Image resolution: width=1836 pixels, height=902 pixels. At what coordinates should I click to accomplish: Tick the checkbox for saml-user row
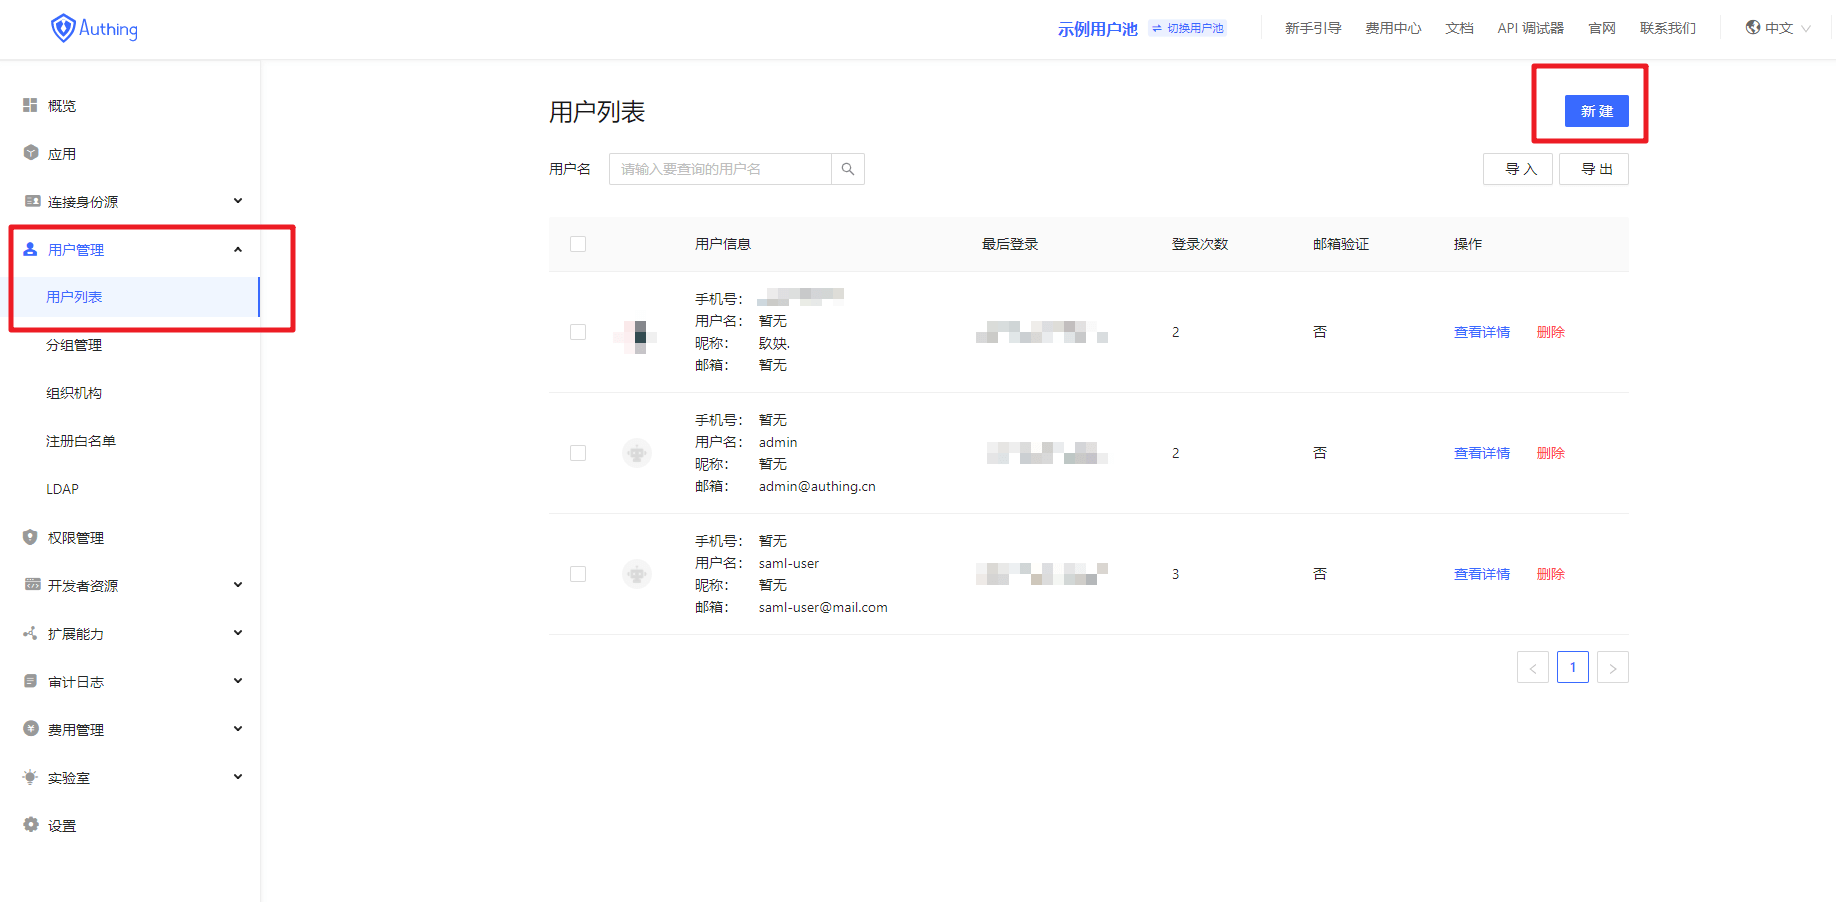577,573
